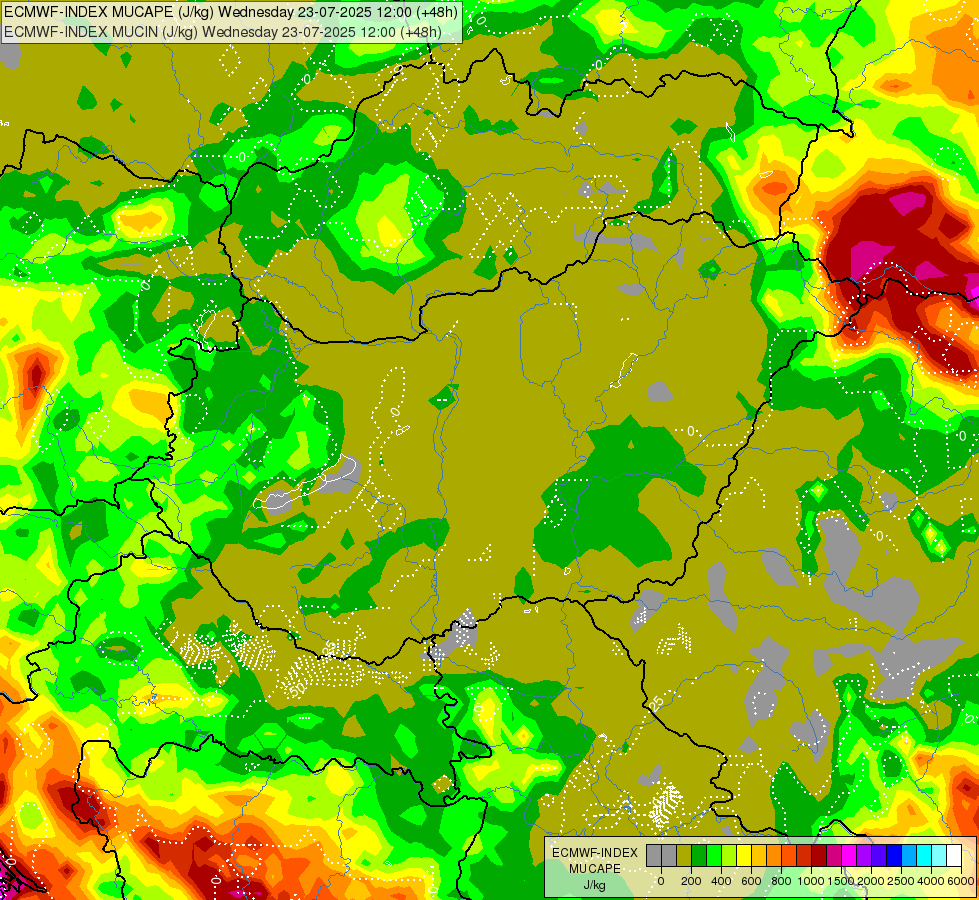Click the legend scale value 2000
The height and width of the screenshot is (900, 979).
coord(871,881)
